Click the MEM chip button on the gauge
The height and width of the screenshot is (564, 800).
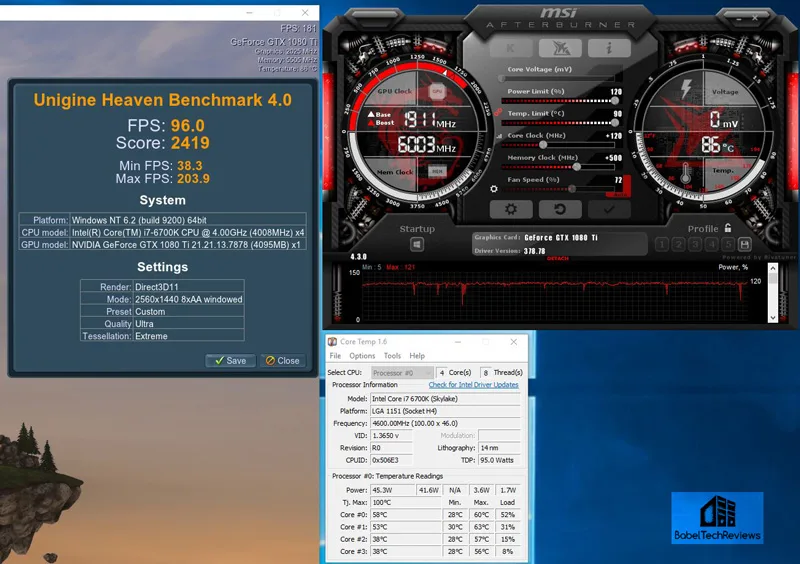(437, 171)
